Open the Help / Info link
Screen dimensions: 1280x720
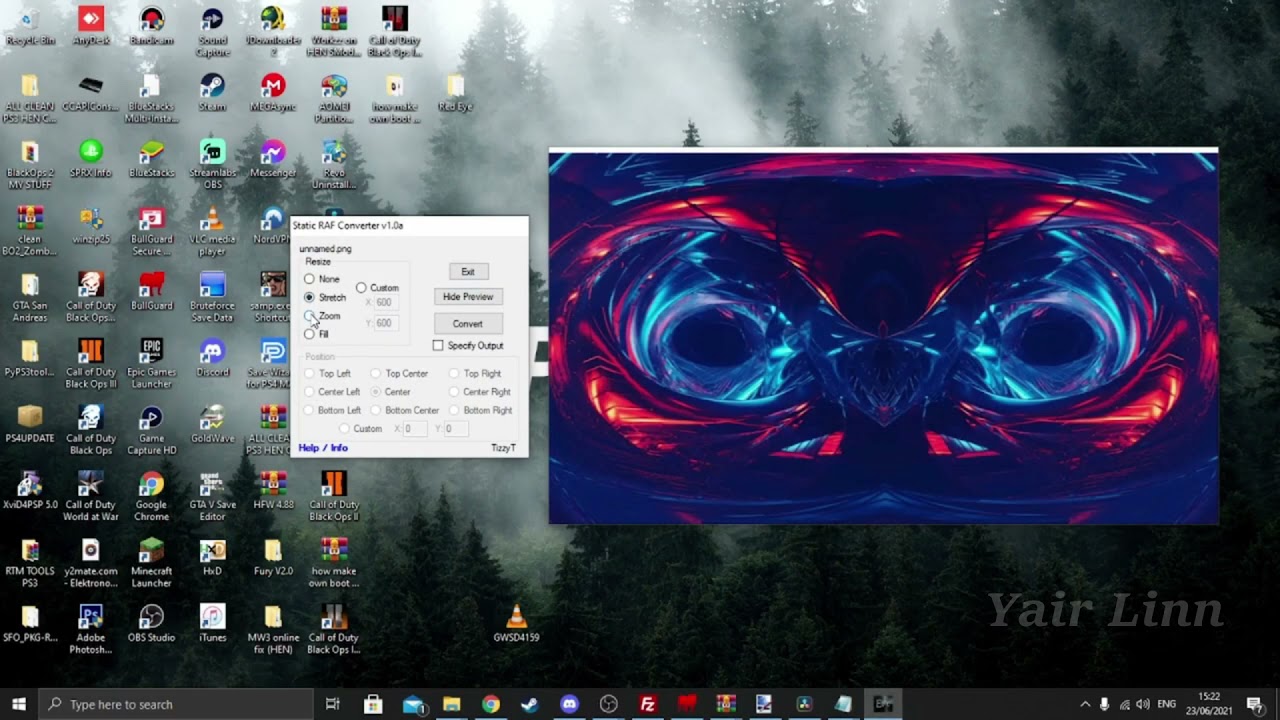coord(323,448)
